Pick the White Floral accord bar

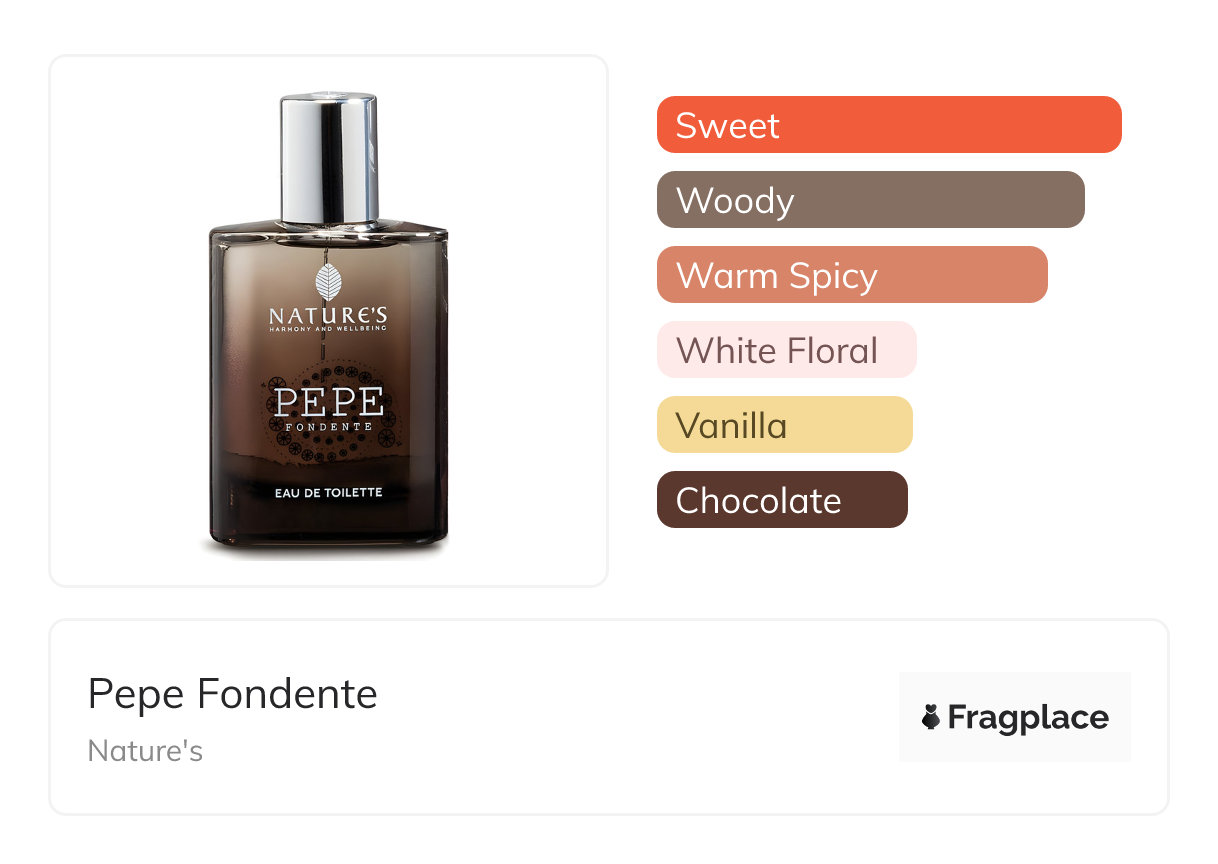787,350
